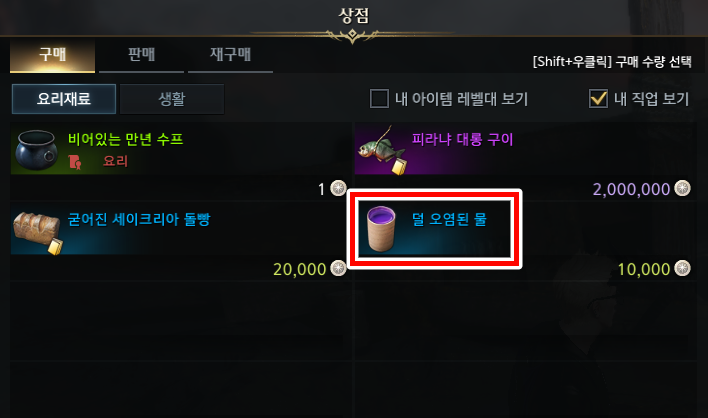Click the grilled piranha item icon

tap(382, 150)
